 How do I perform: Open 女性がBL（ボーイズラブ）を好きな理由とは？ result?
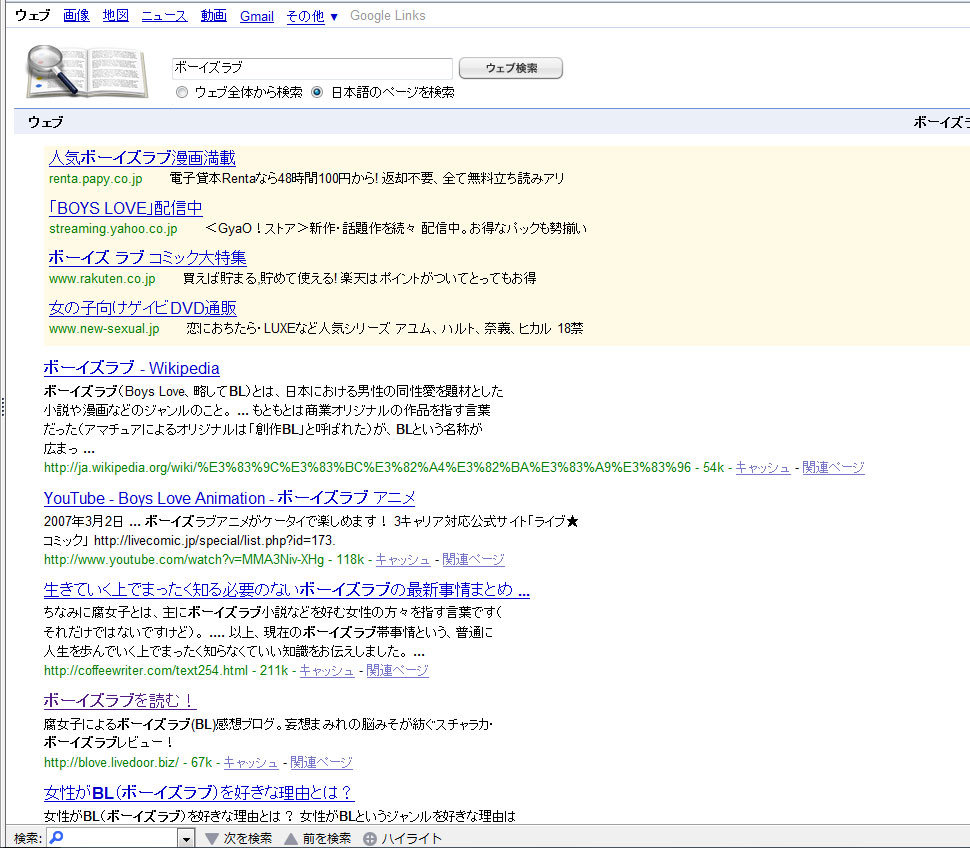pyautogui.click(x=199, y=792)
